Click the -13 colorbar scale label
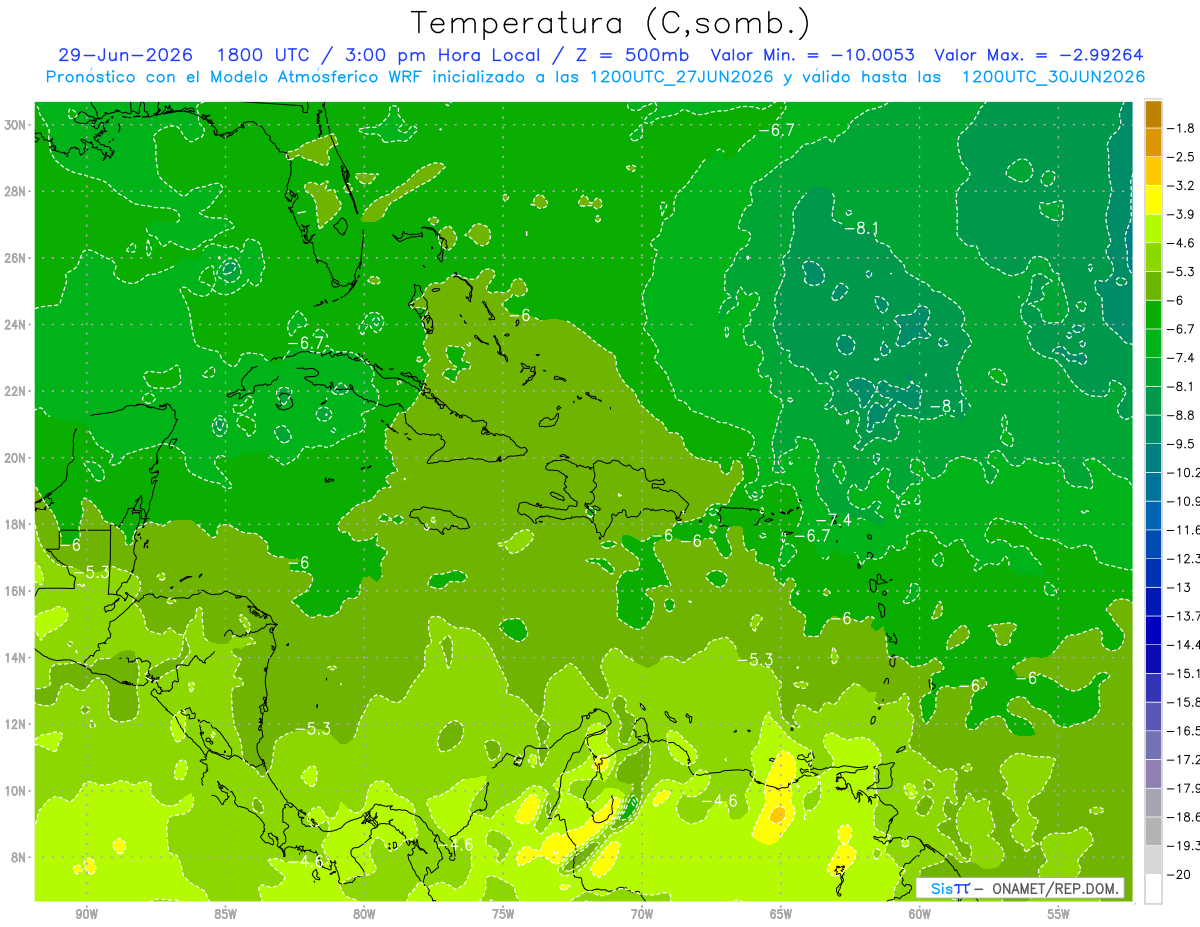Screen dimensions: 1200x927 tap(1178, 587)
